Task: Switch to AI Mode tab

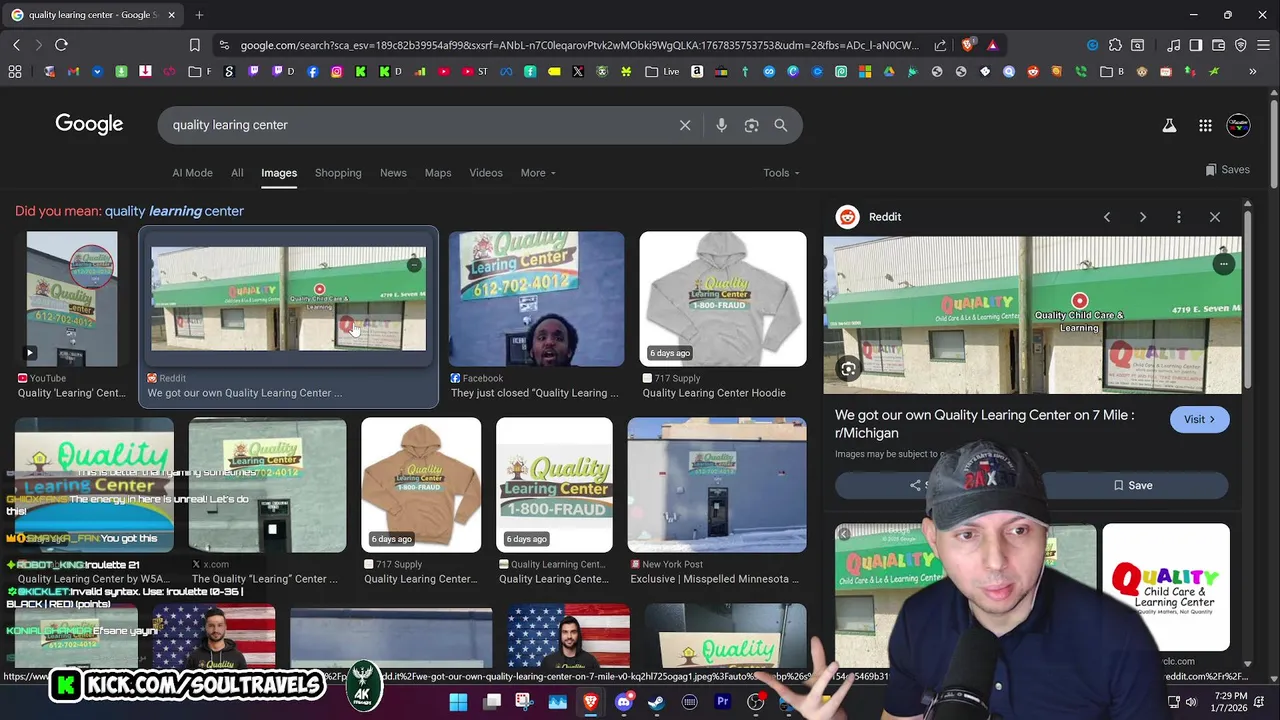Action: click(192, 173)
